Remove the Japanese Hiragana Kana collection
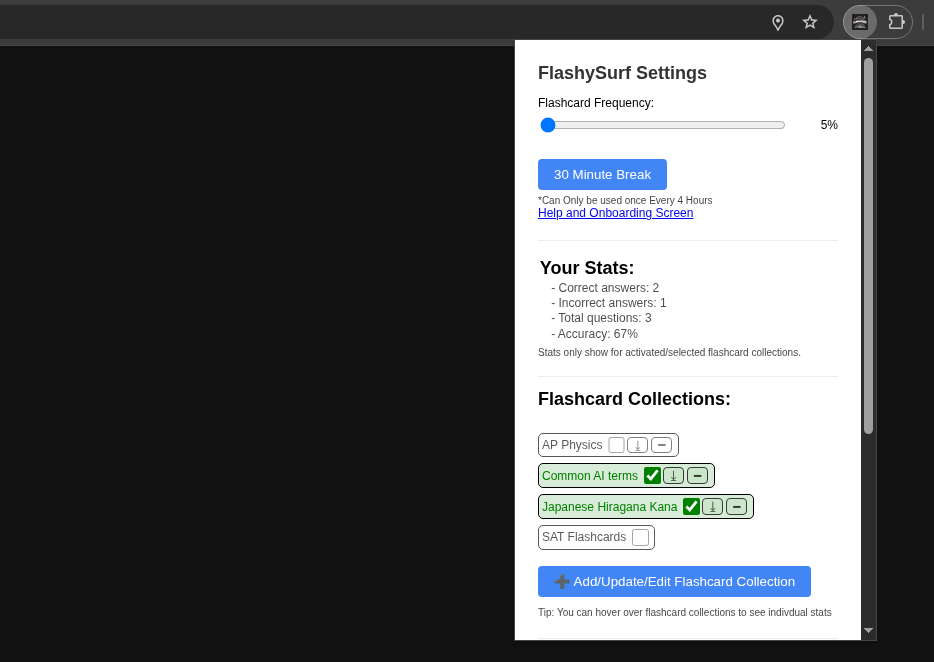This screenshot has height=662, width=934. (x=736, y=506)
